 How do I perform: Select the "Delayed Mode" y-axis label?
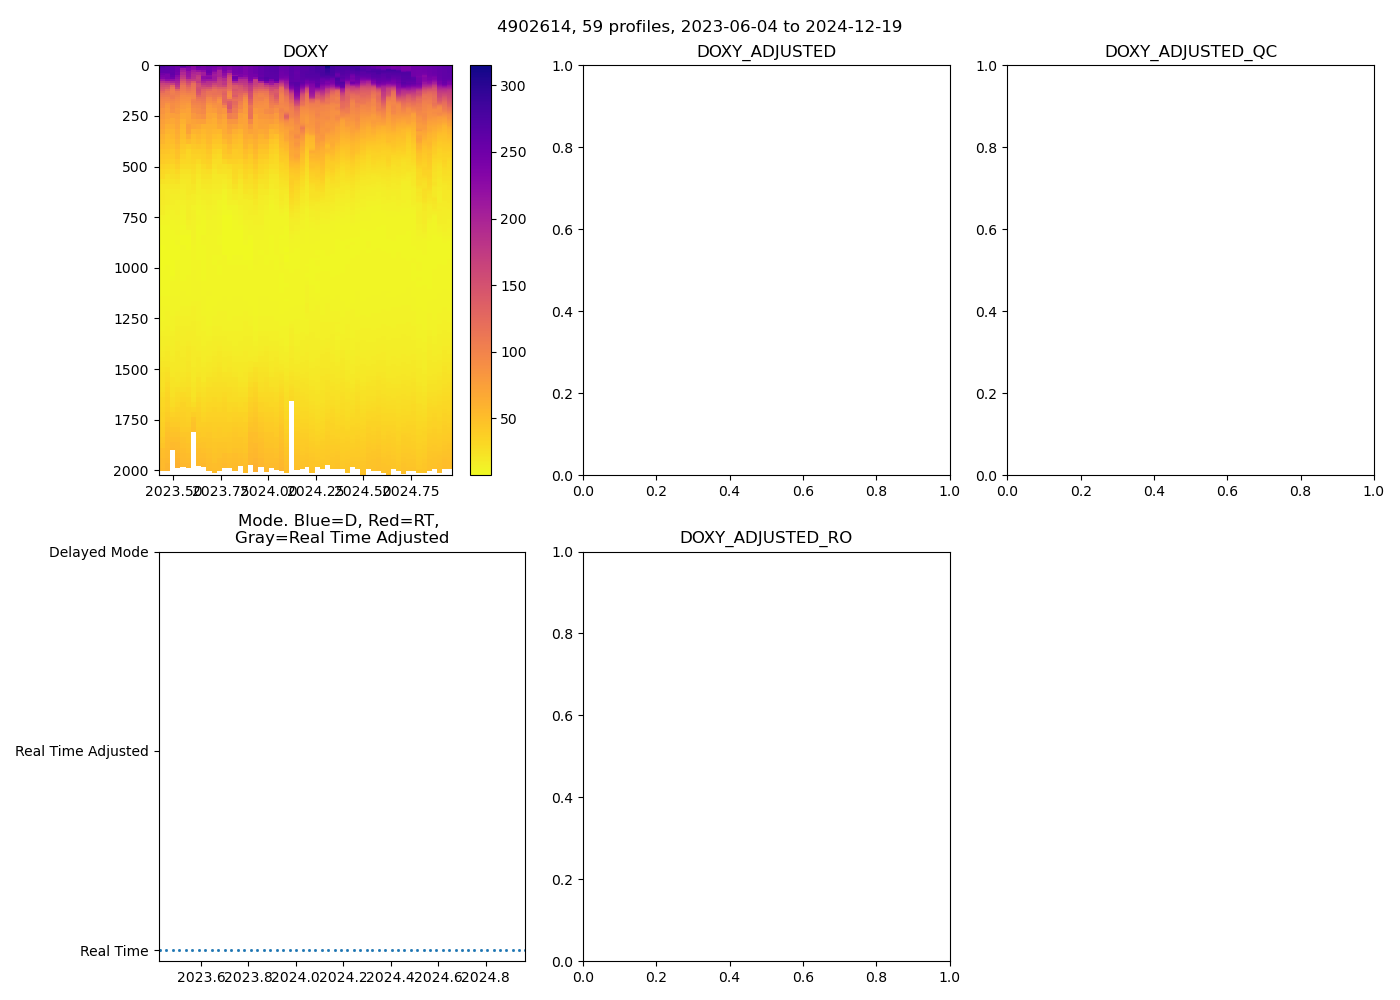[x=98, y=552]
